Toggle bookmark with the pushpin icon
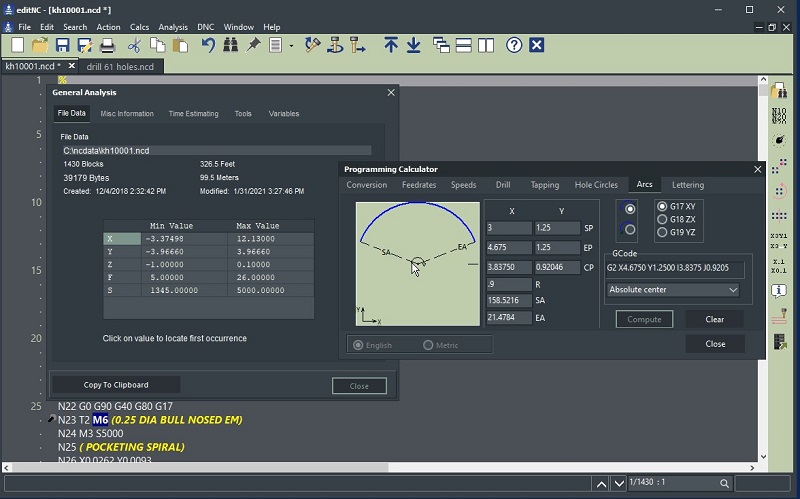 pyautogui.click(x=253, y=45)
